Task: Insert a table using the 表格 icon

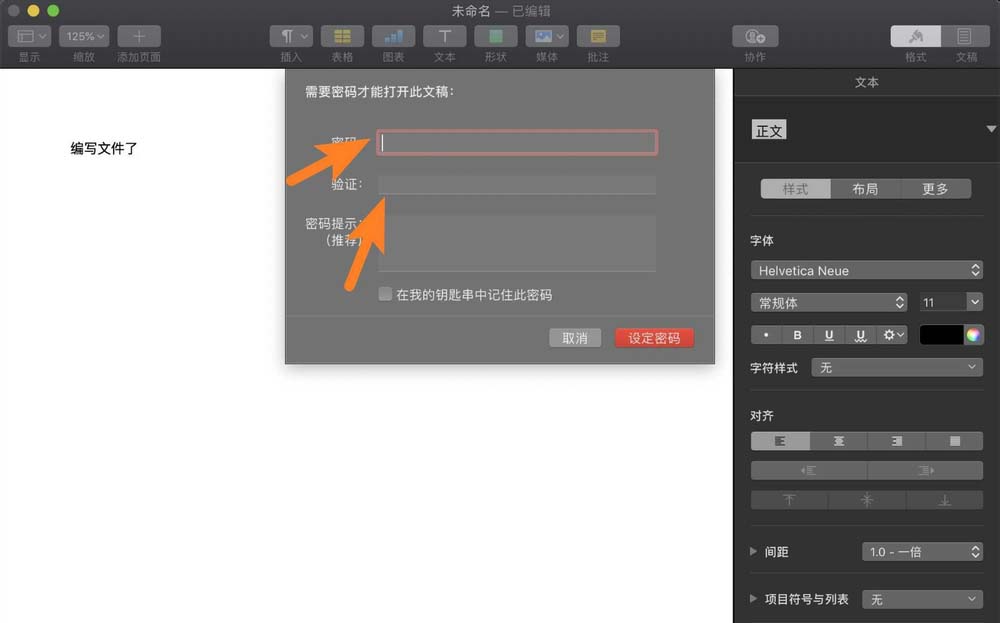Action: [342, 36]
